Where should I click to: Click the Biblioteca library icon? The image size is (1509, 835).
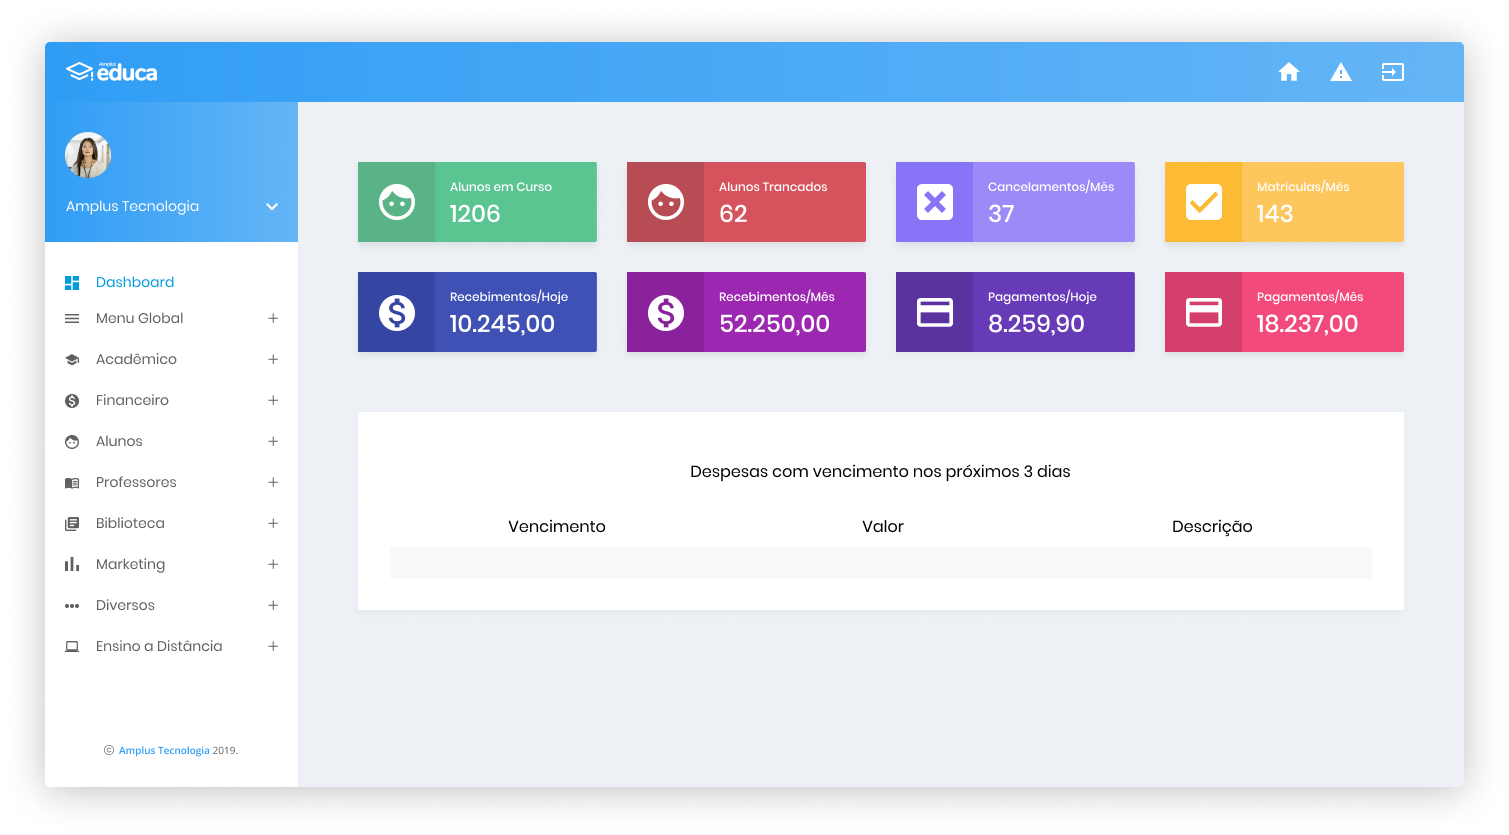click(72, 524)
